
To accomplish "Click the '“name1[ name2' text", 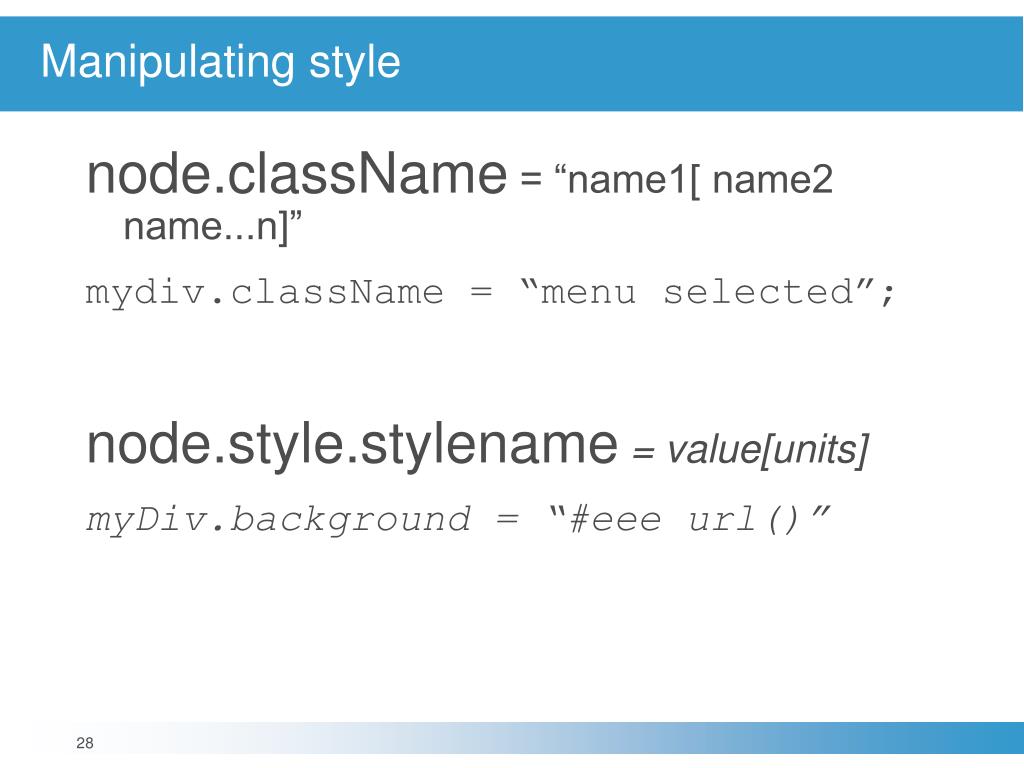I will point(693,180).
